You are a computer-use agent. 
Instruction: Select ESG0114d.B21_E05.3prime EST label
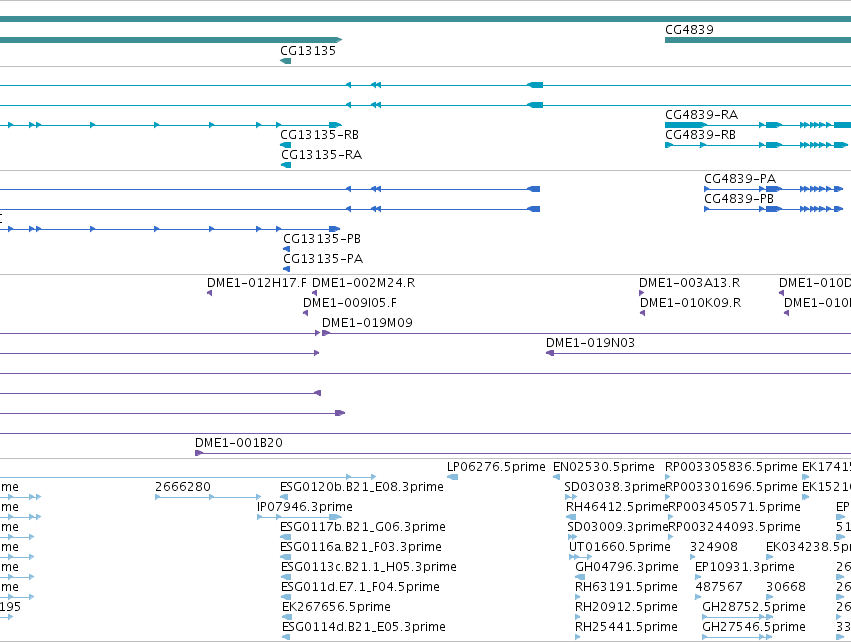point(364,627)
